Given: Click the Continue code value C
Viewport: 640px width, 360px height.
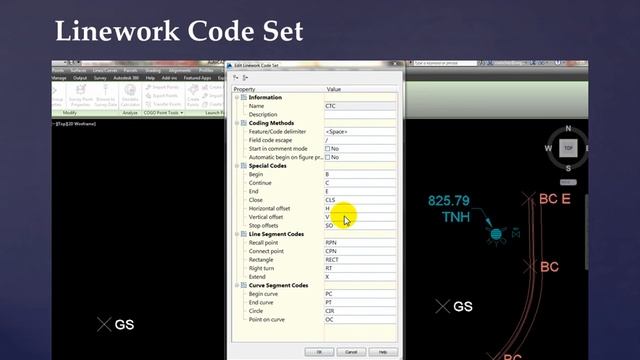Looking at the screenshot, I should pos(360,183).
